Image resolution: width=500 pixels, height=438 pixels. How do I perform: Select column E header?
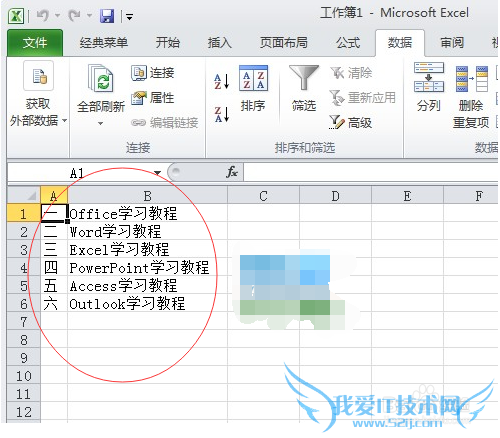pyautogui.click(x=407, y=196)
